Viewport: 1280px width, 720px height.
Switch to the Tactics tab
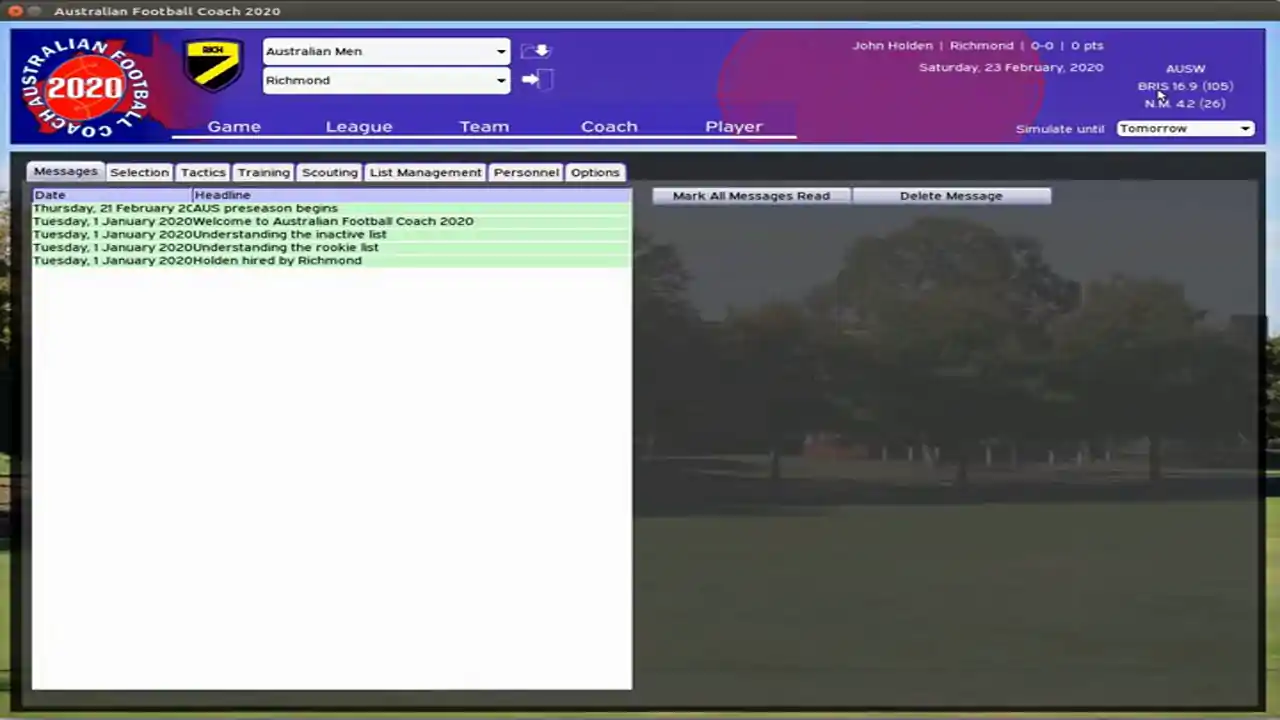(x=203, y=173)
